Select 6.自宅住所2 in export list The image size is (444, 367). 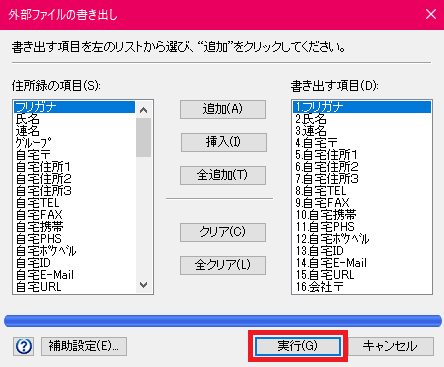[x=362, y=167]
